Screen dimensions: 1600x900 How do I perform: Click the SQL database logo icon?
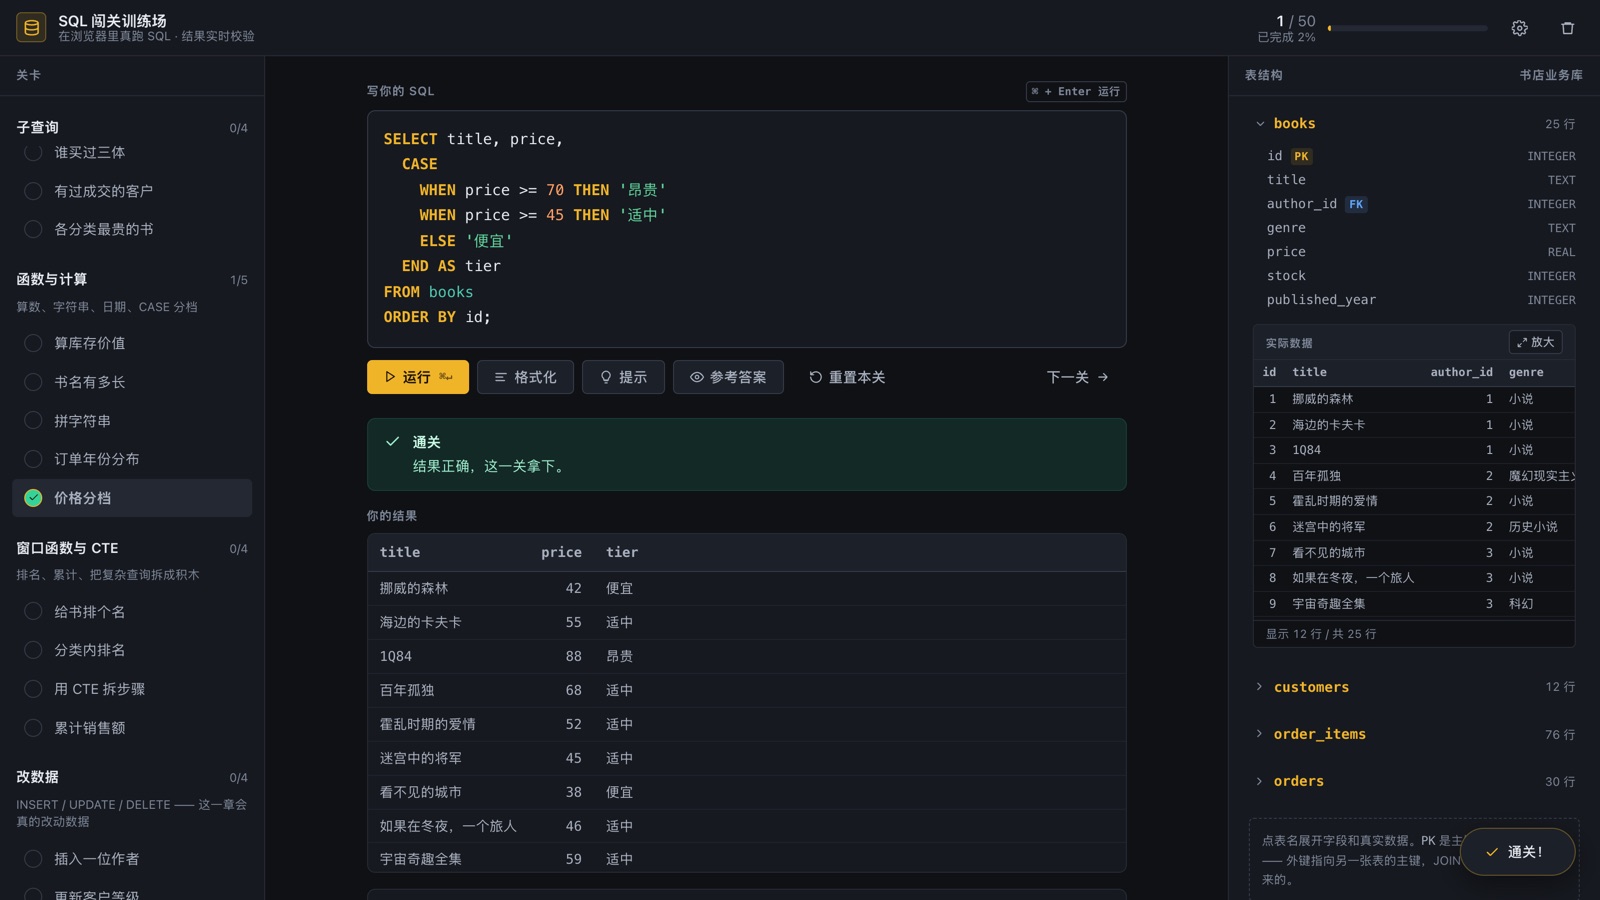tap(31, 28)
